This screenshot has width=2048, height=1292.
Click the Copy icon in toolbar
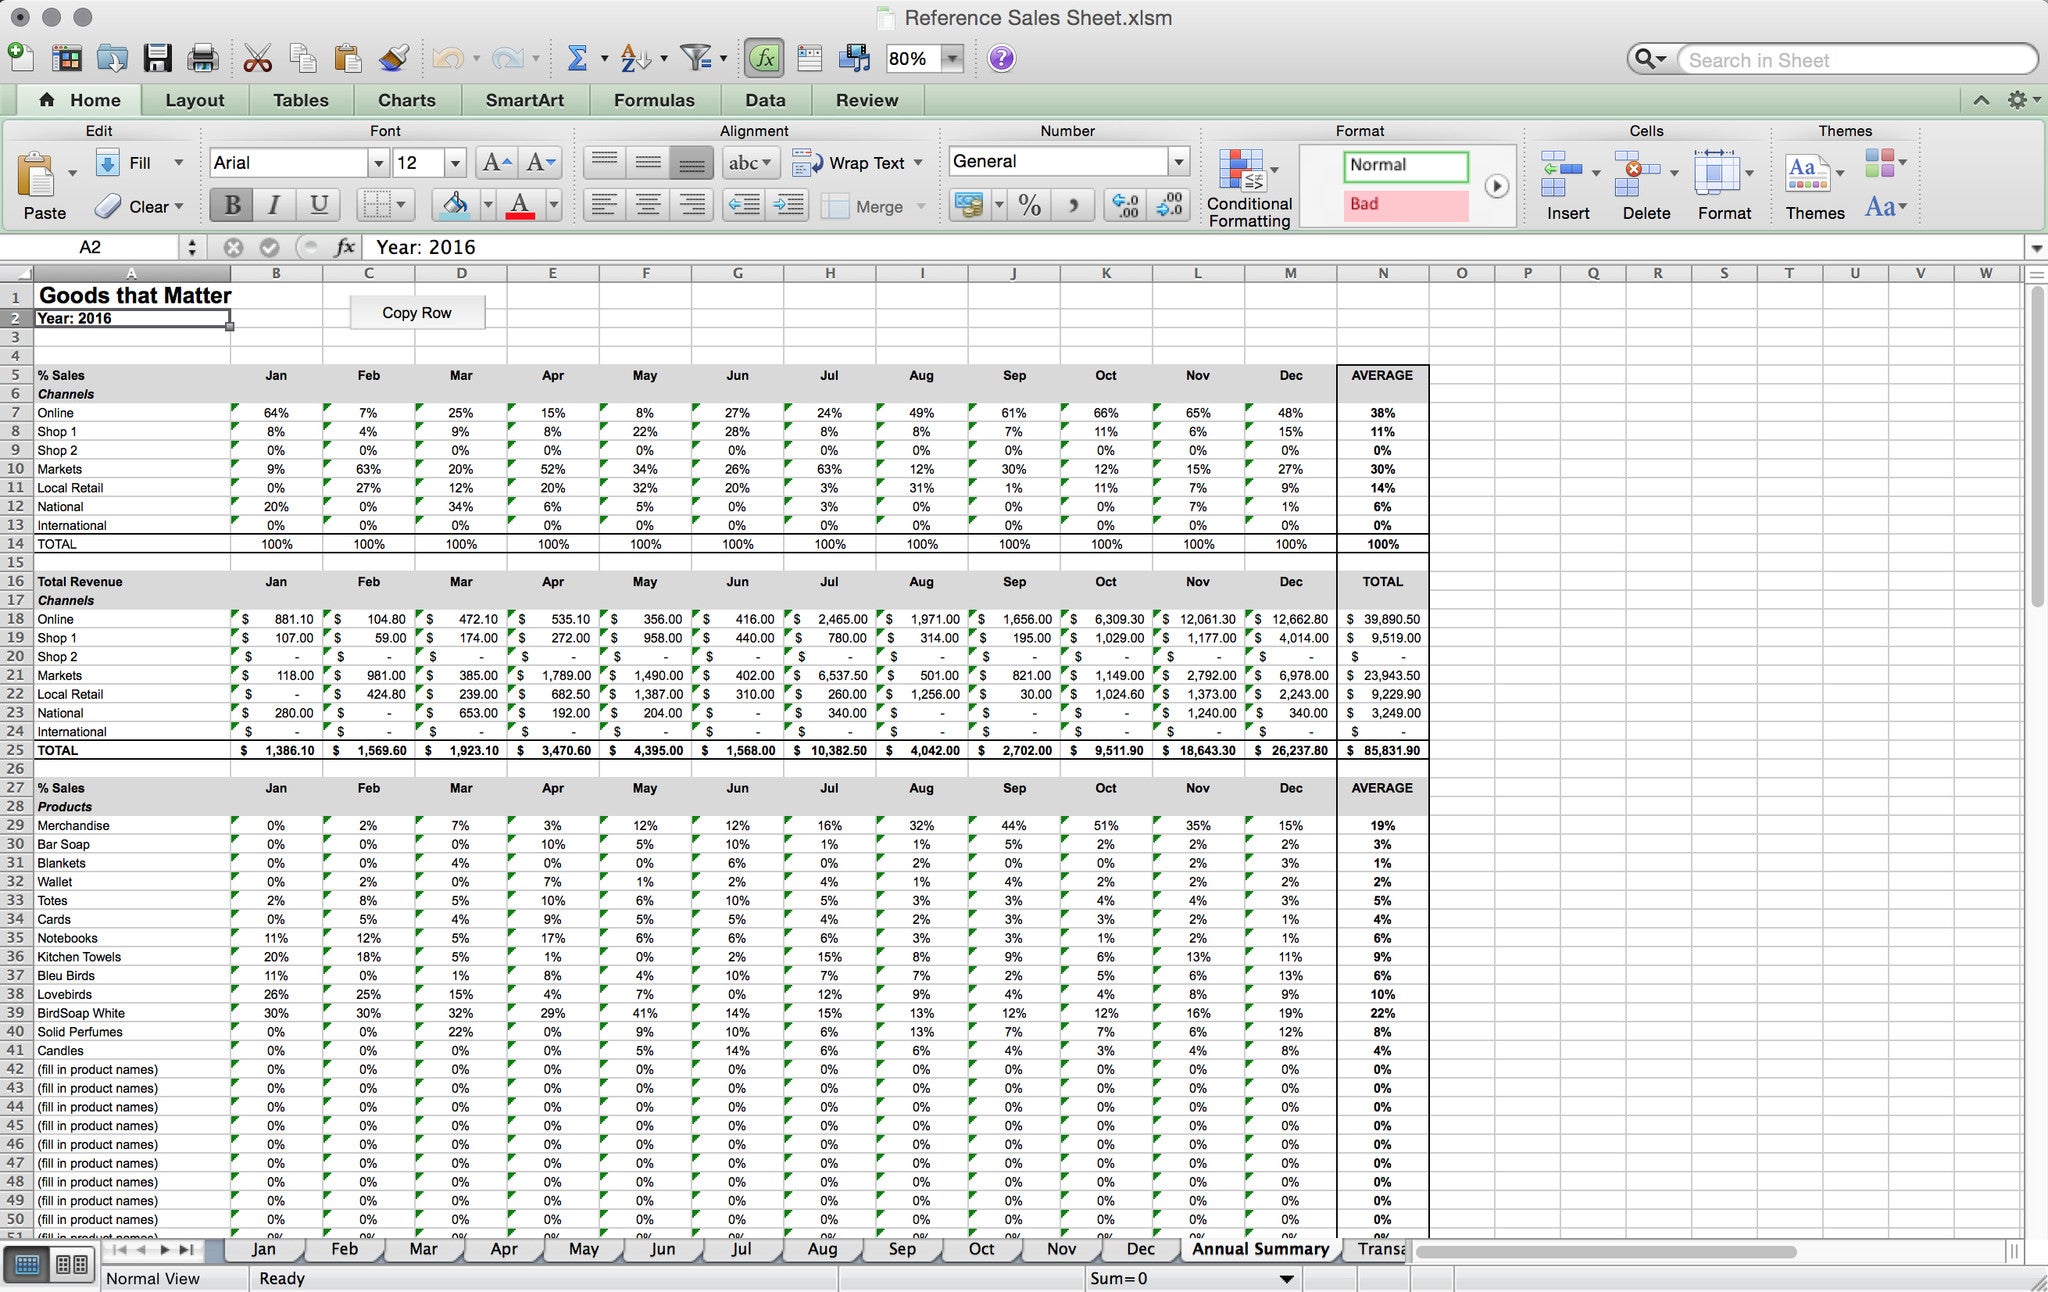point(302,58)
